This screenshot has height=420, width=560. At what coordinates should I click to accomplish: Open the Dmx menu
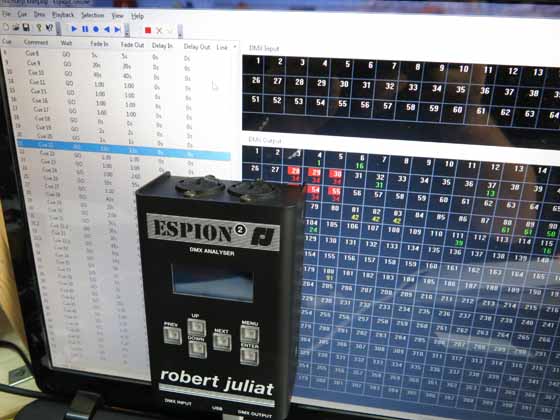coord(39,15)
